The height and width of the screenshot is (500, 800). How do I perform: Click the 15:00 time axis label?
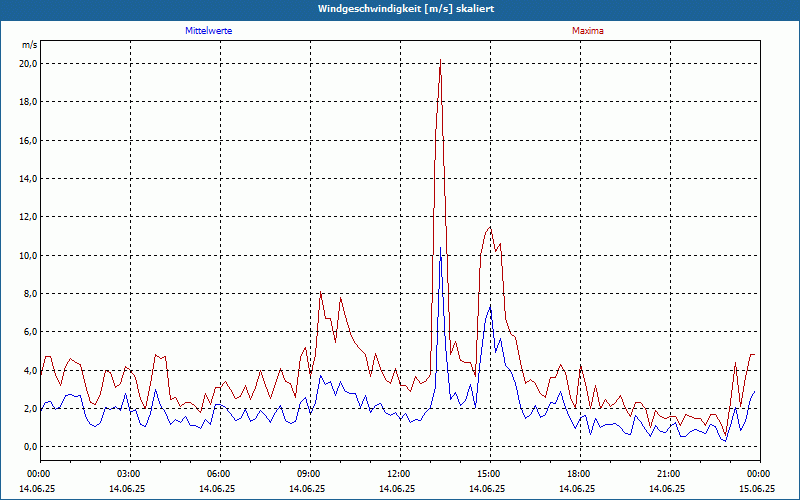pos(487,474)
